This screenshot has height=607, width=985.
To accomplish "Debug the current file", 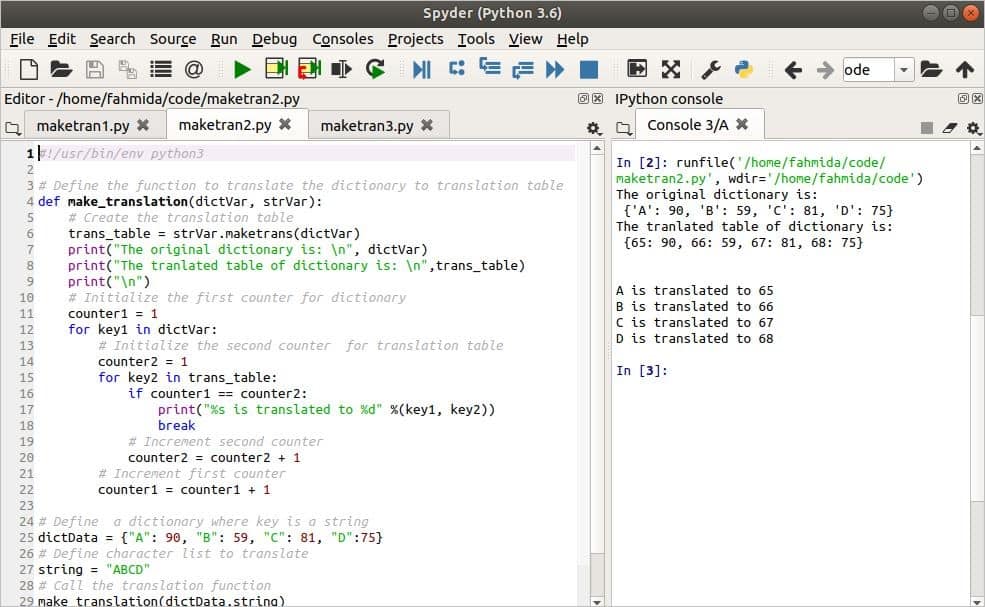I will coord(420,70).
